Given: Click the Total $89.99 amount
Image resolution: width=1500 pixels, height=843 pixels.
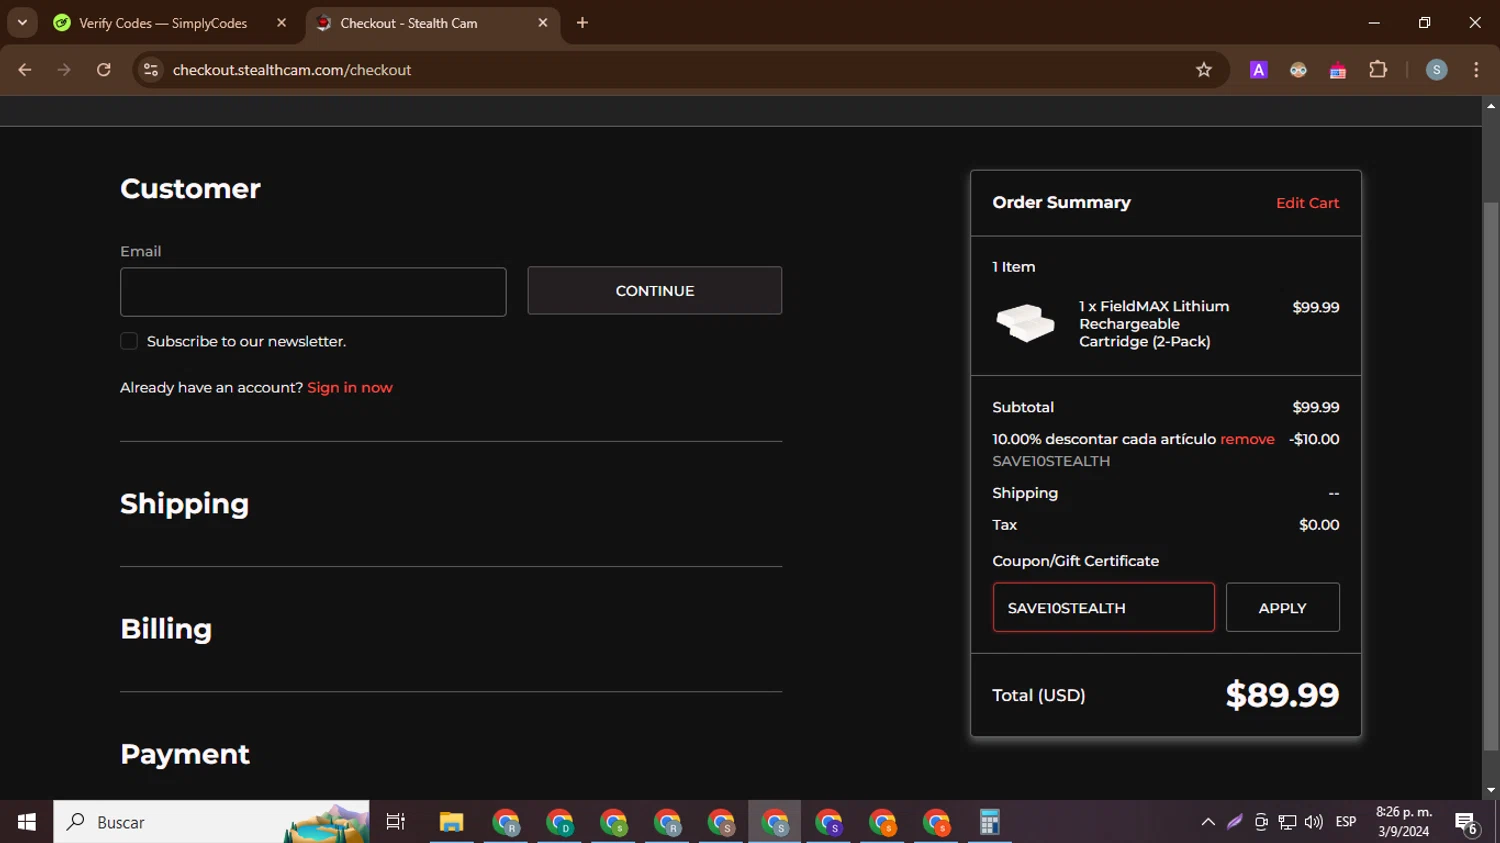Looking at the screenshot, I should coord(1282,695).
